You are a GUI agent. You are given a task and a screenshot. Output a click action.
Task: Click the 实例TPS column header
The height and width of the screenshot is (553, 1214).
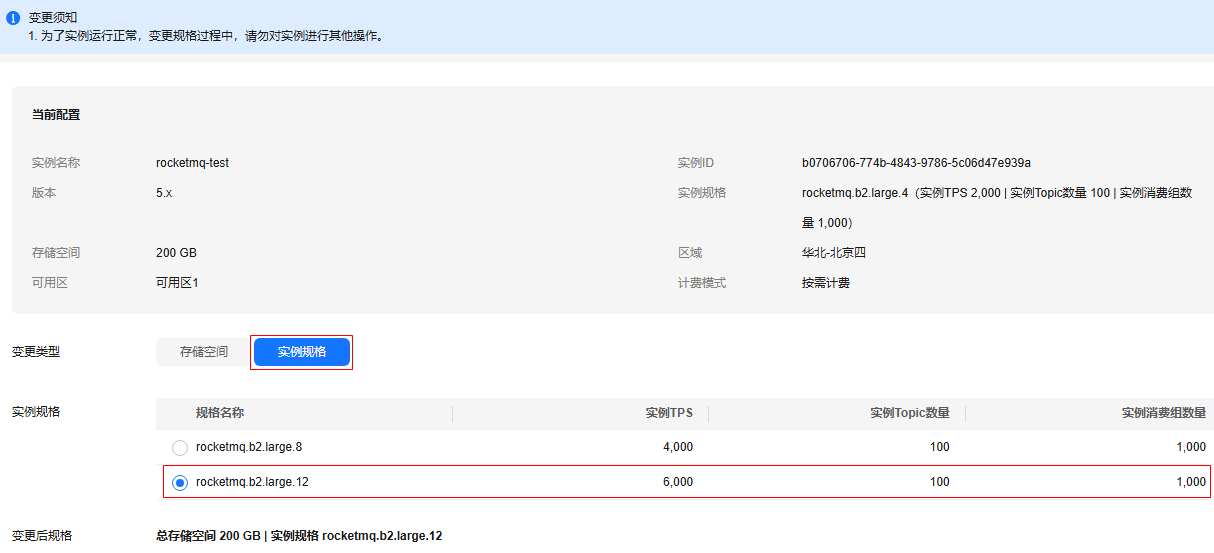(x=669, y=413)
